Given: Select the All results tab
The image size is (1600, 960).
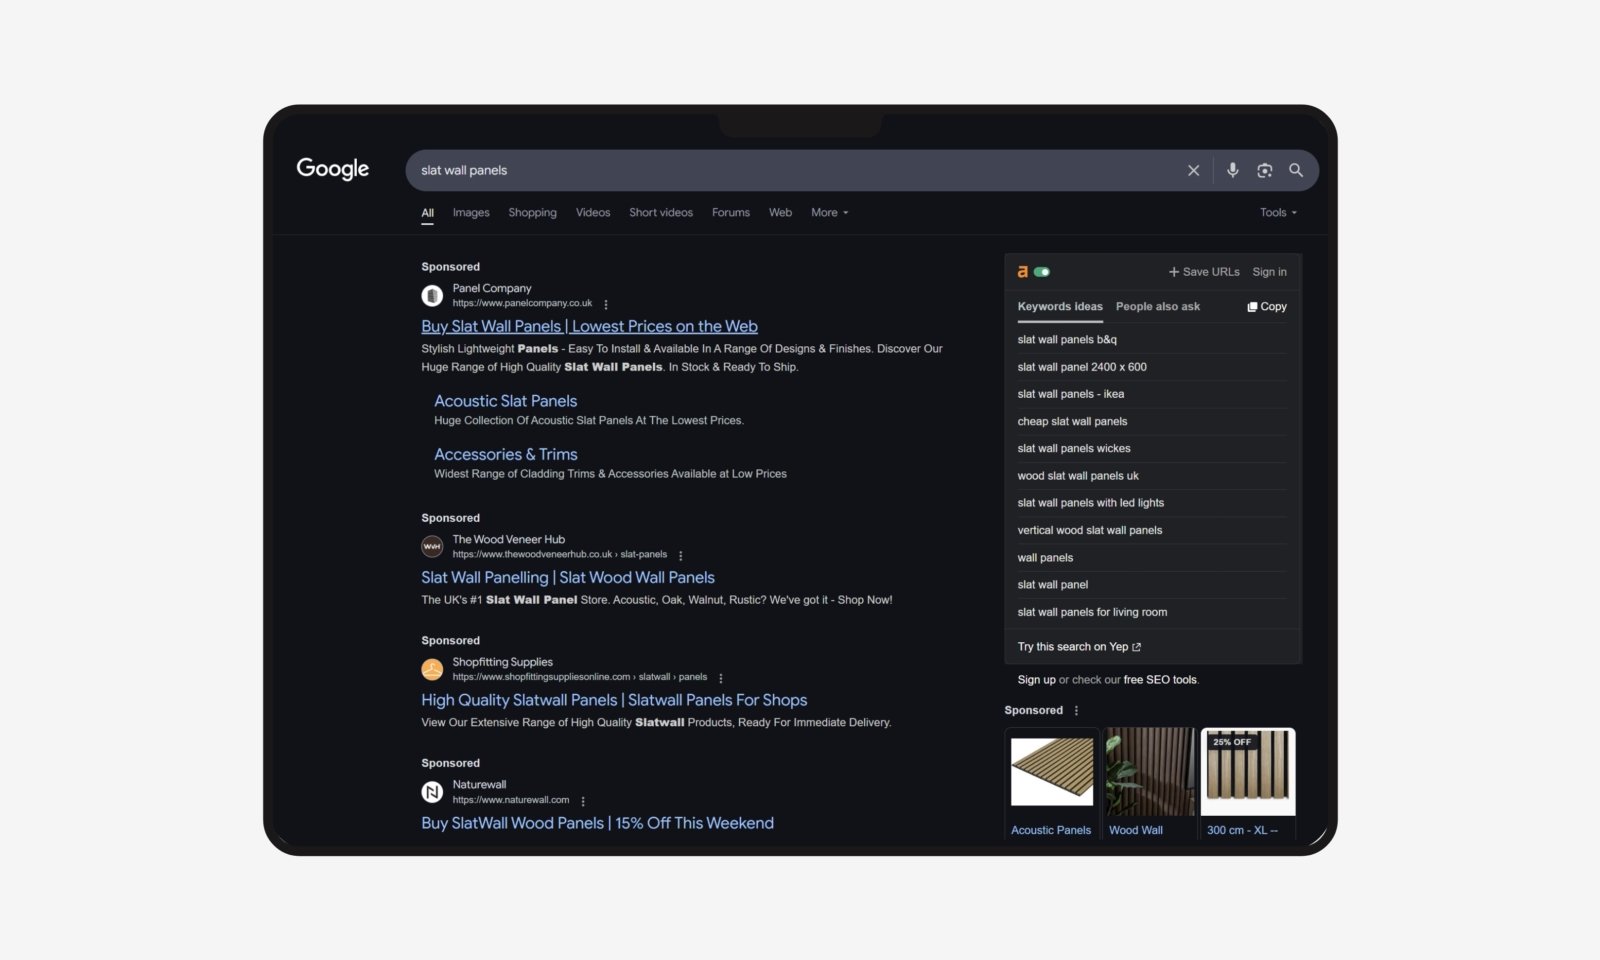Looking at the screenshot, I should pos(428,213).
